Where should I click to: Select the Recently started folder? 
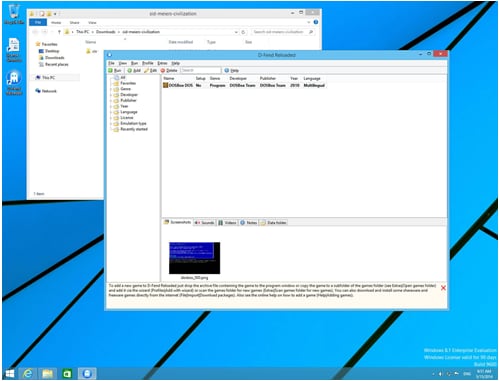click(131, 129)
